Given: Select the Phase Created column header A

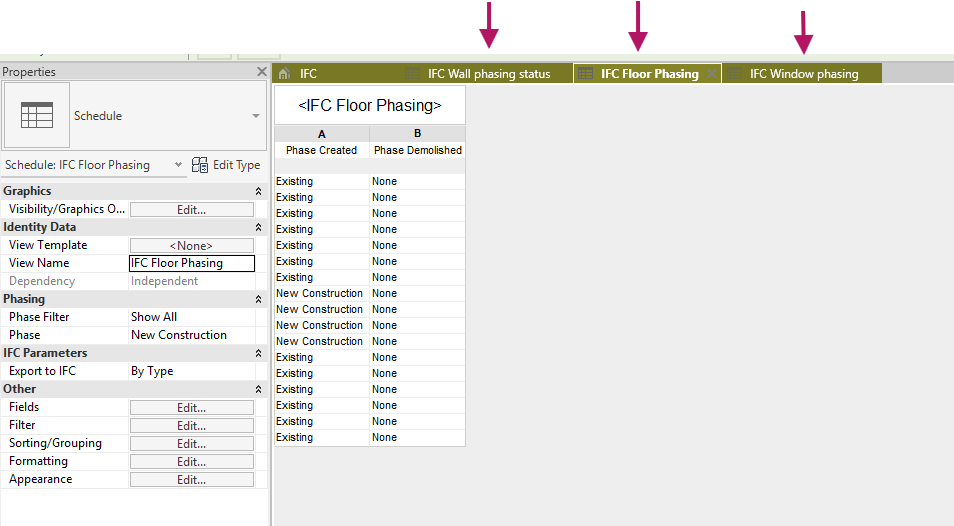Looking at the screenshot, I should coord(321,134).
